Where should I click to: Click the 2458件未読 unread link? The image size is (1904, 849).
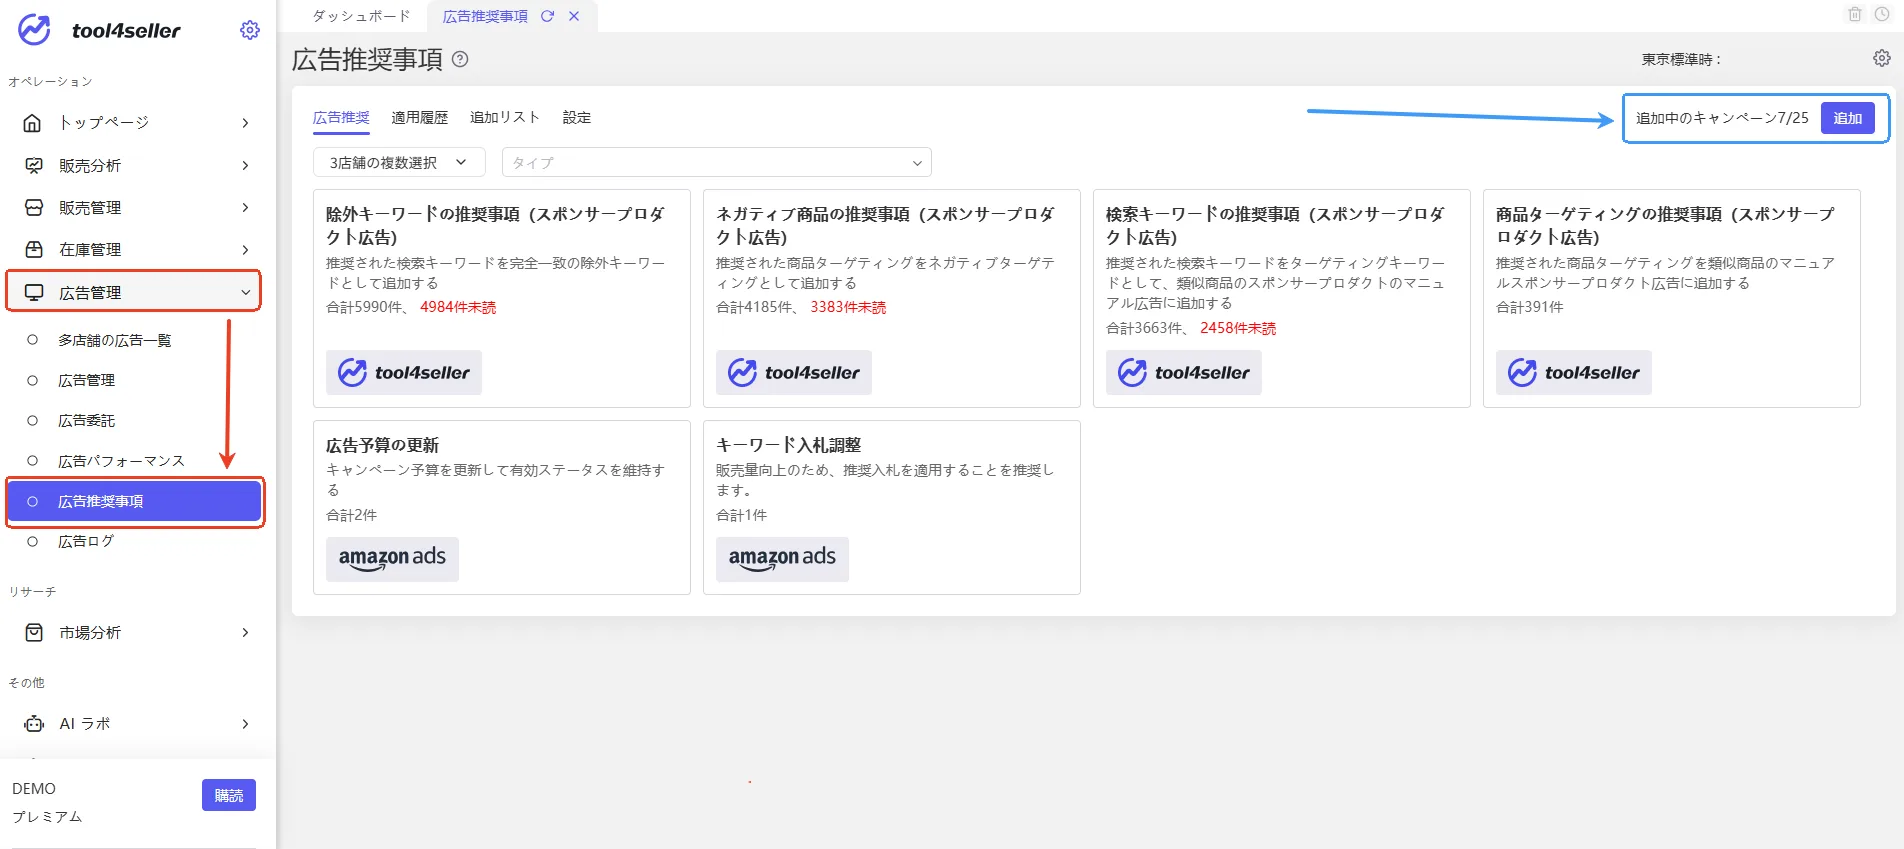point(1238,328)
